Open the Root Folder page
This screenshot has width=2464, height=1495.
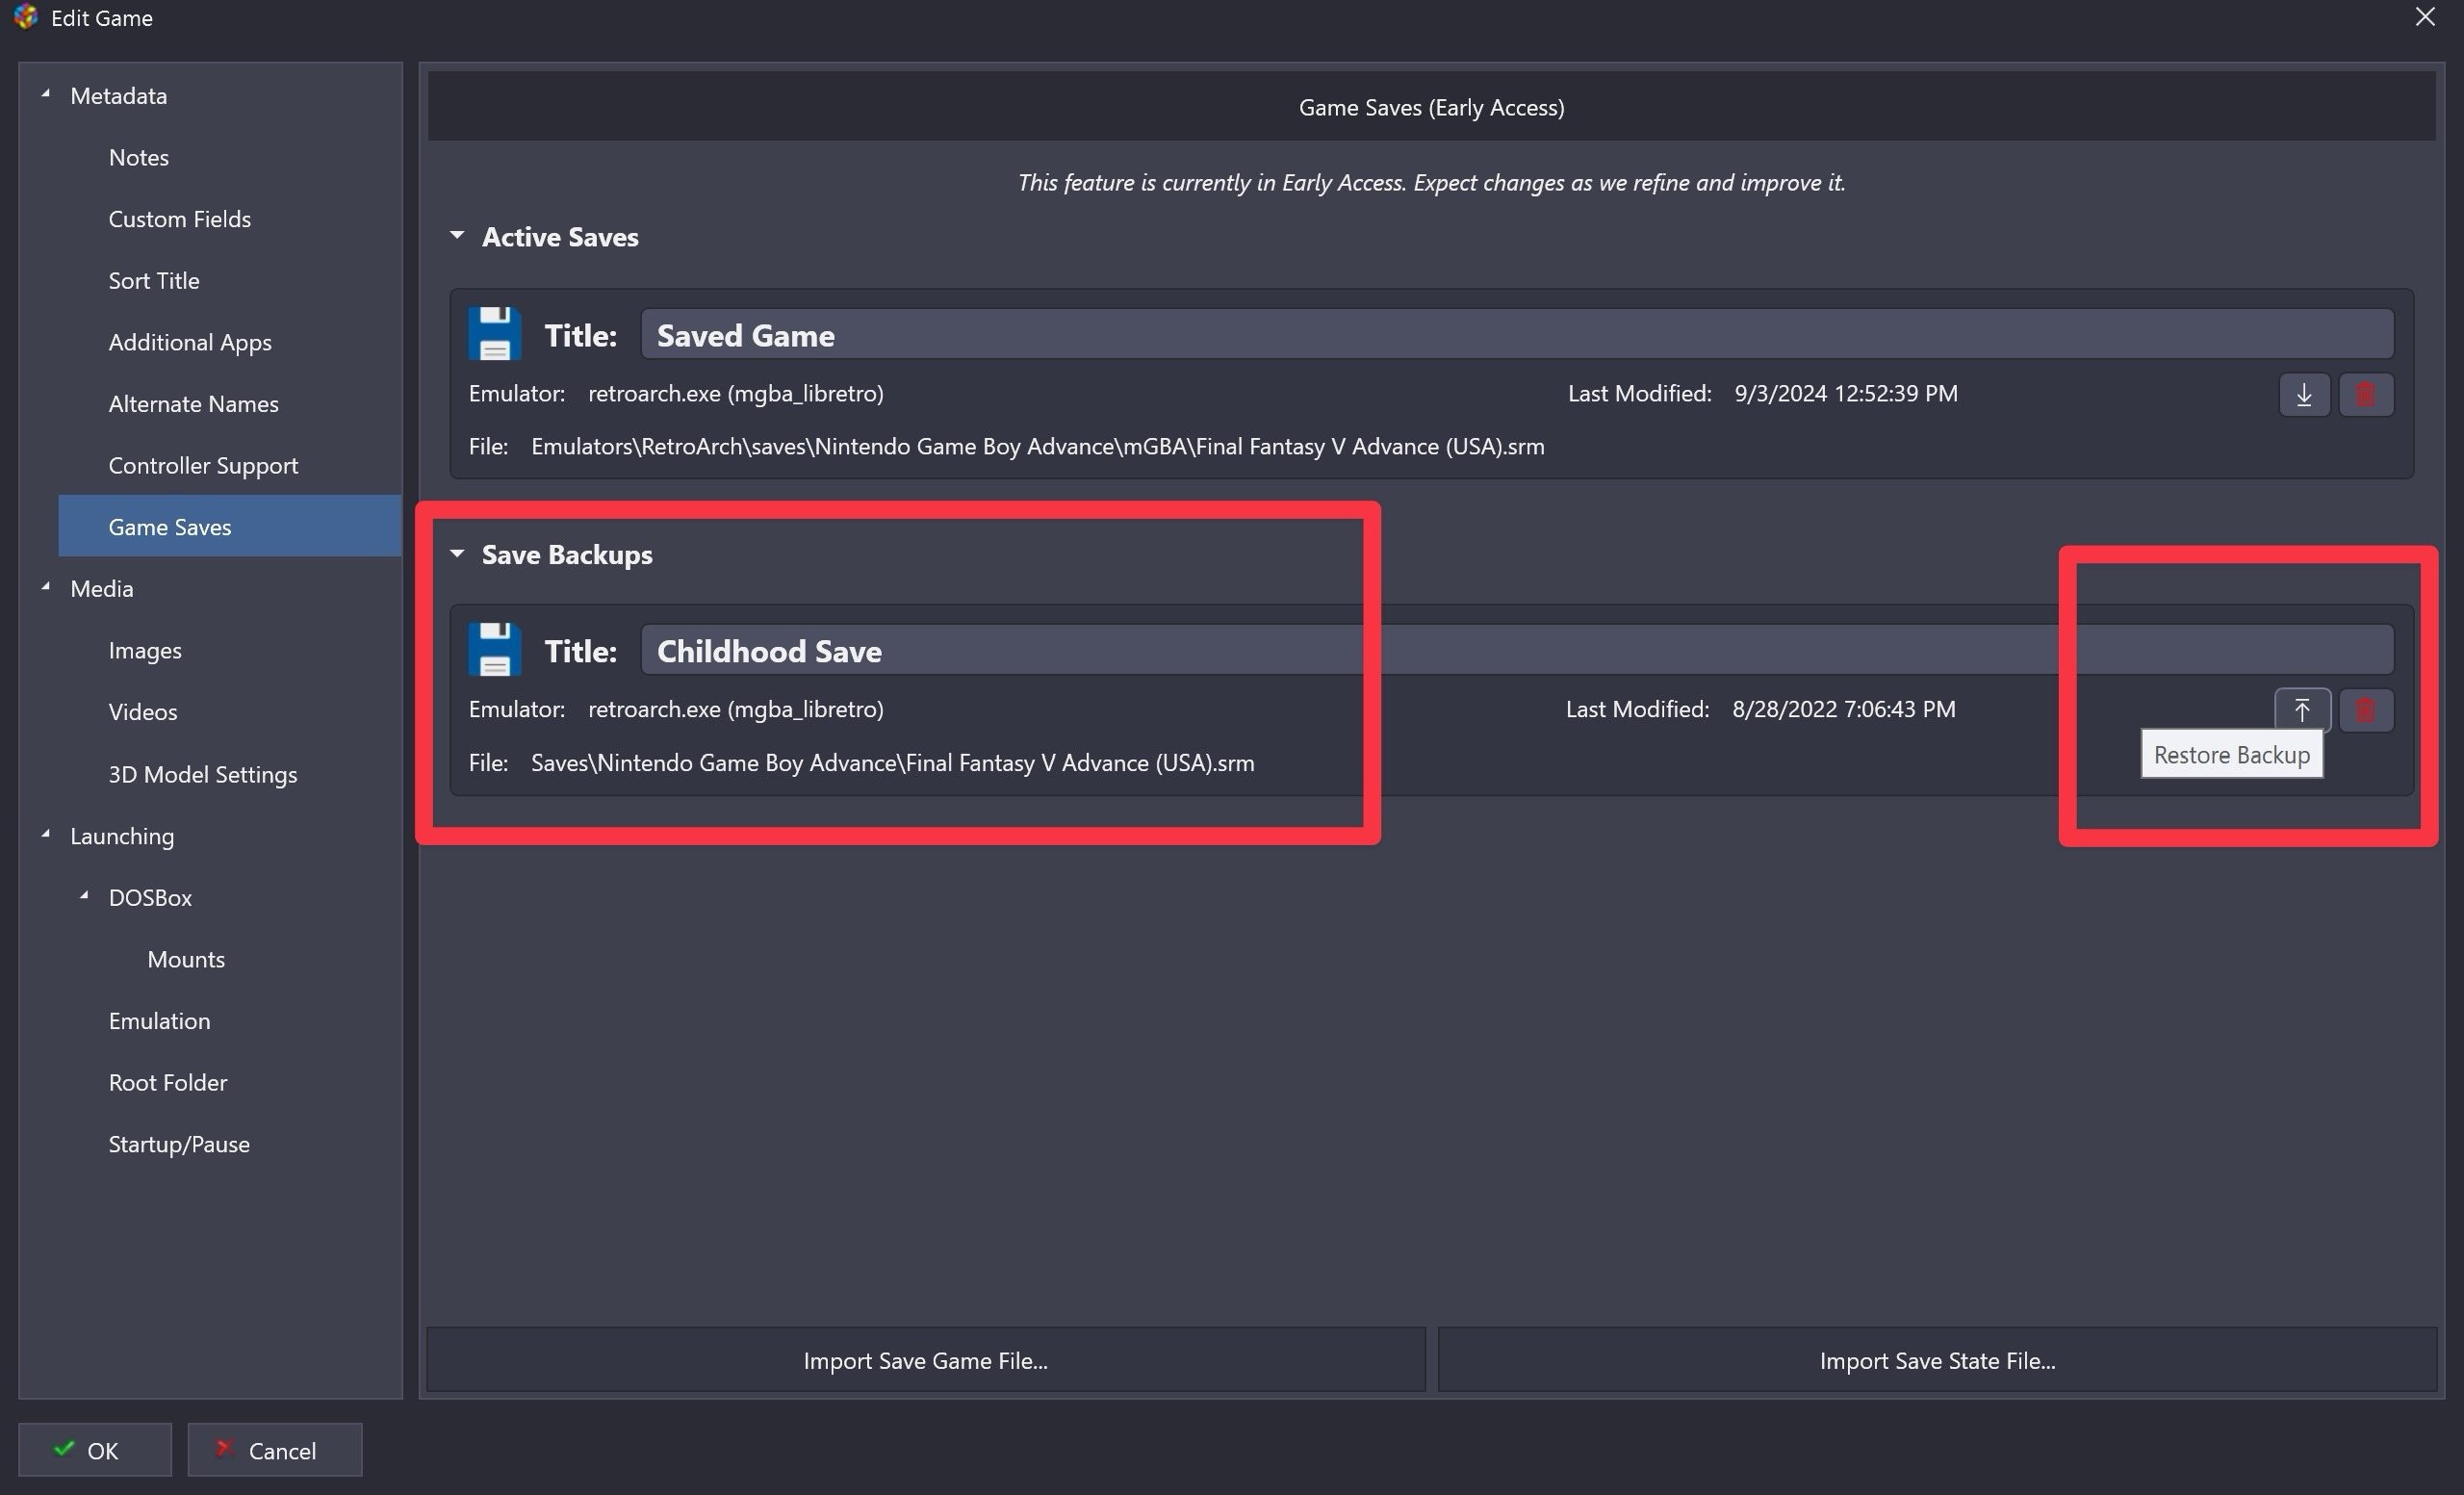click(168, 1083)
